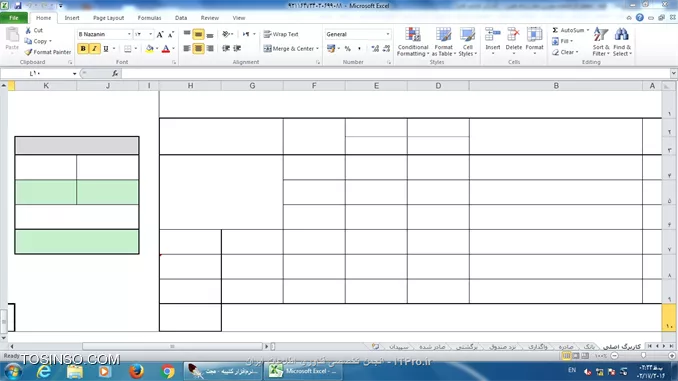Click the Clear button in Editing
Image resolution: width=678 pixels, height=381 pixels.
click(x=565, y=52)
